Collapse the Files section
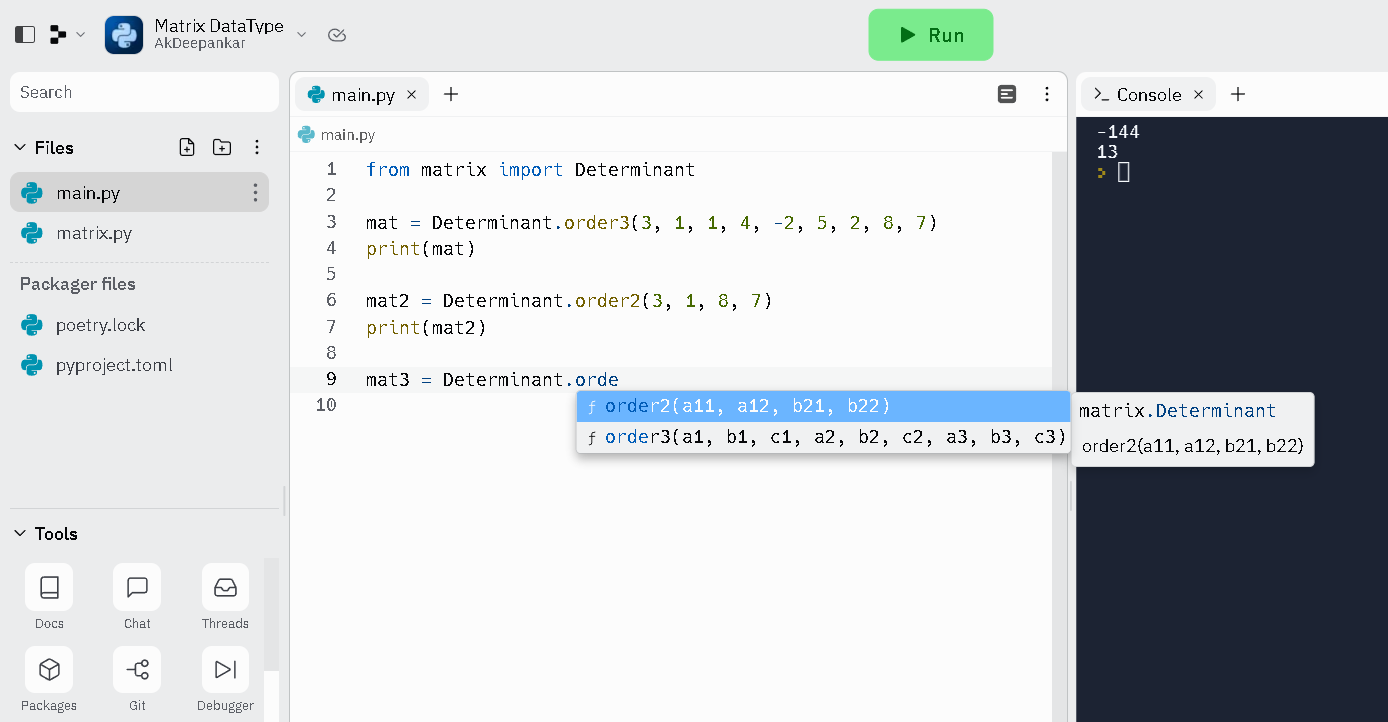 (20, 147)
